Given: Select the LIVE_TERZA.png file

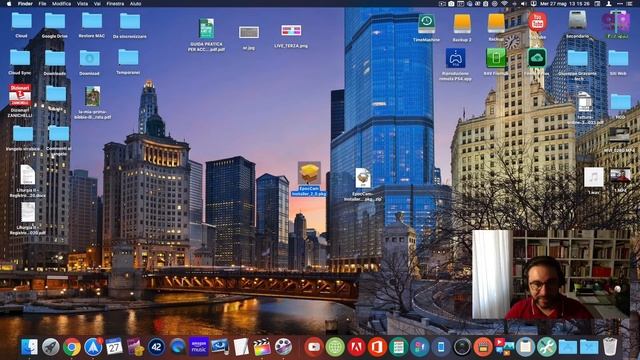Looking at the screenshot, I should (x=291, y=31).
